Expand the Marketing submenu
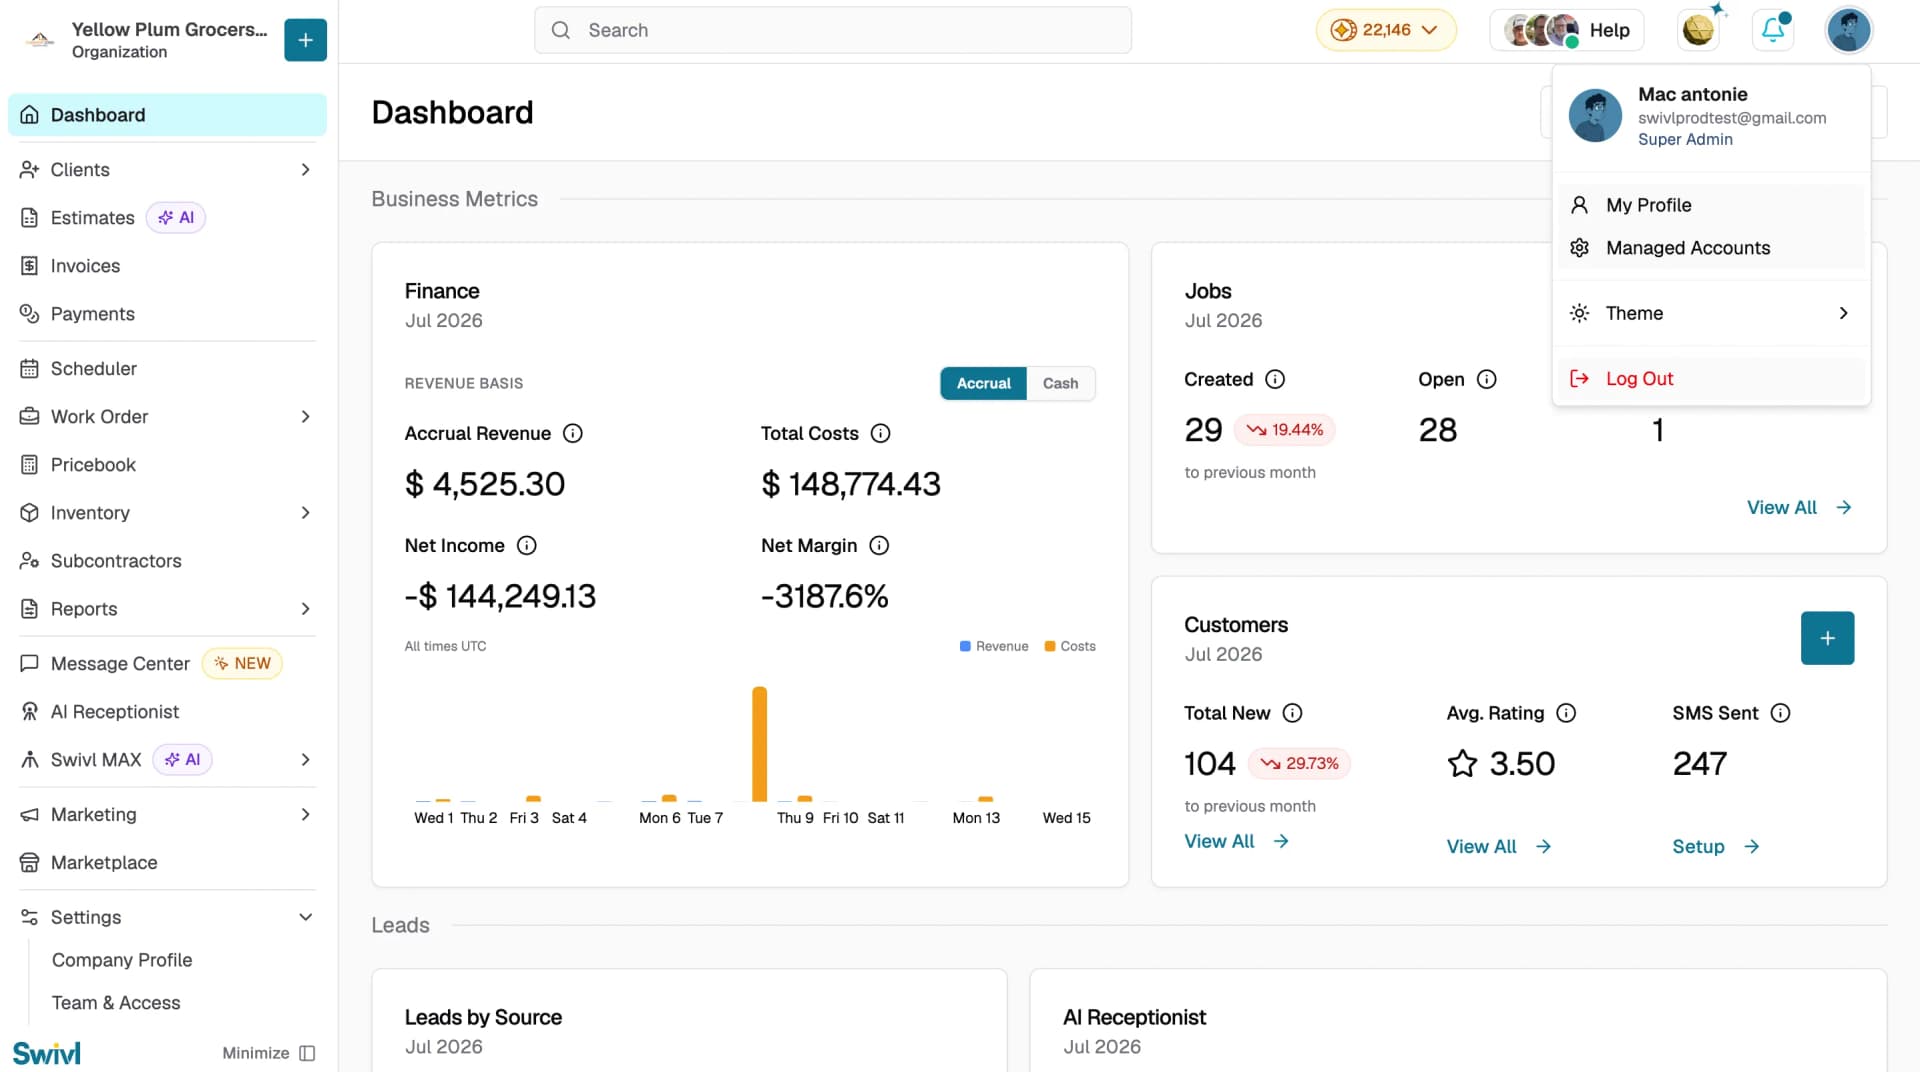Screen dimensions: 1920x1072 [306, 815]
